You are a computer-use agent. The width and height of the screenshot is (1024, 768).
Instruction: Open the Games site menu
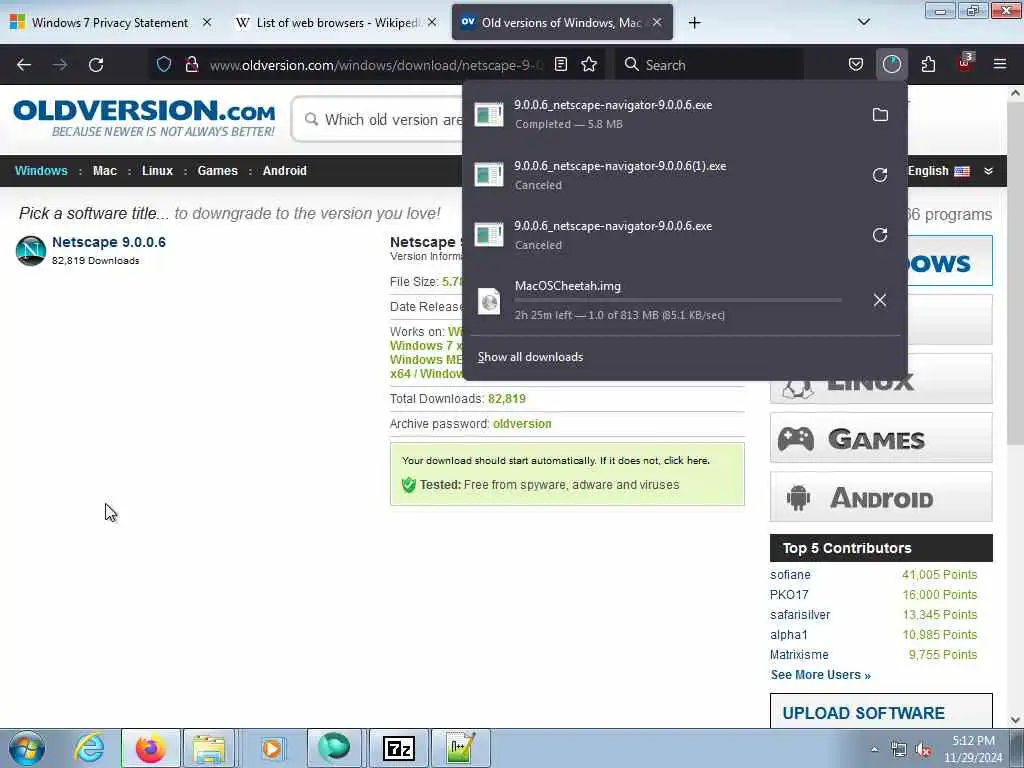tap(217, 170)
